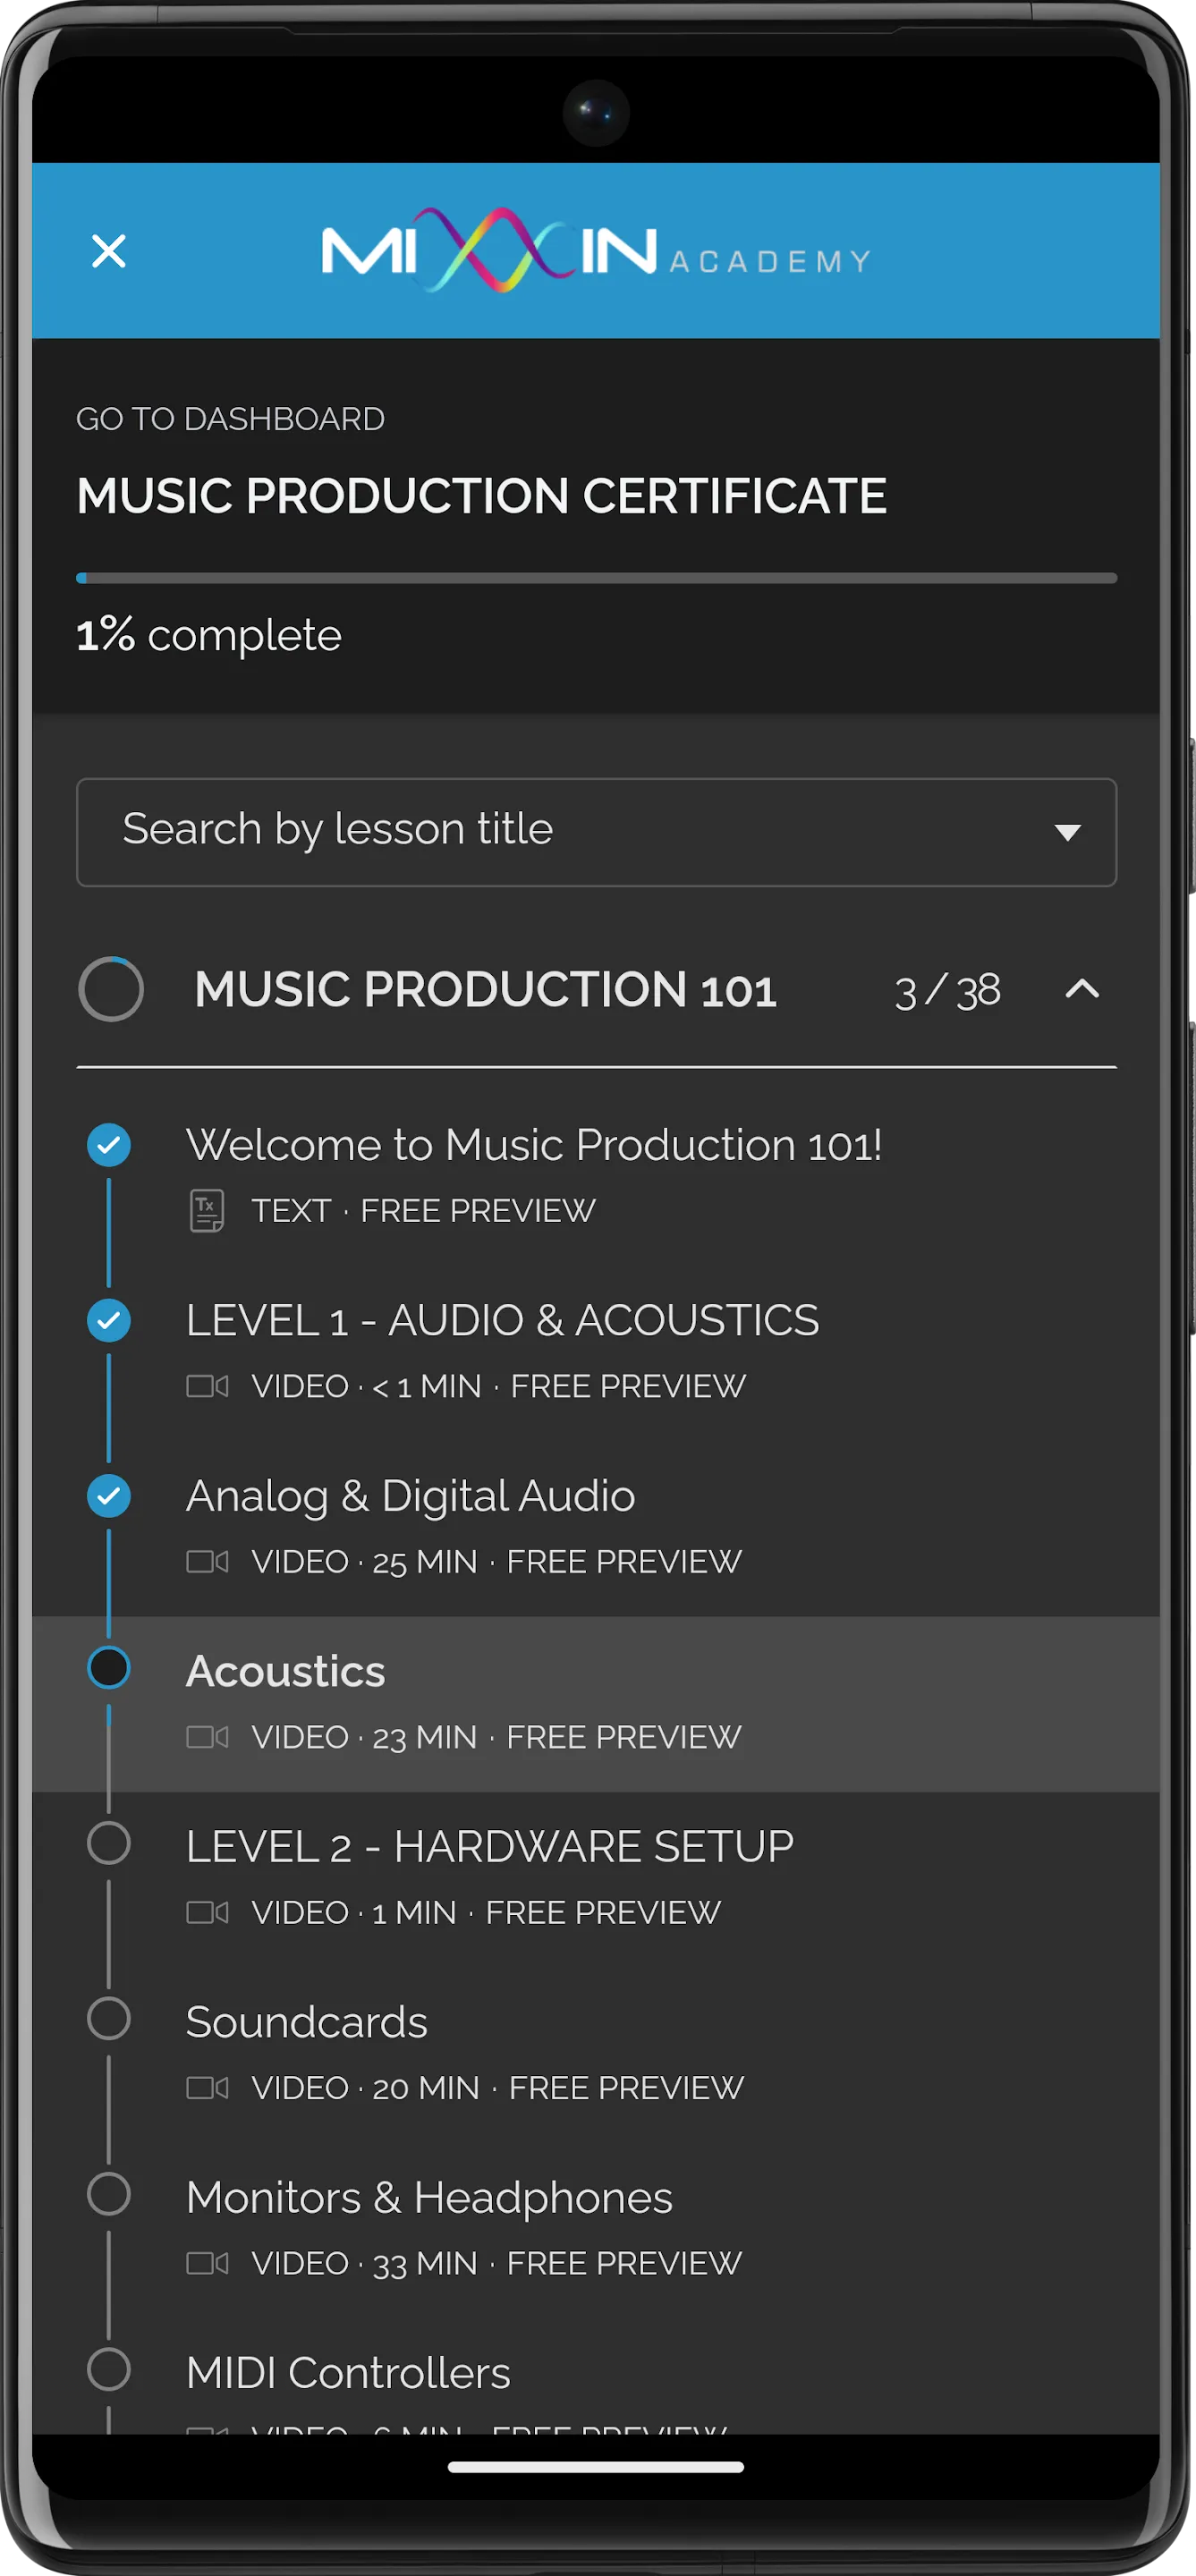
Task: Click the Search by lesson title field
Action: tap(596, 832)
